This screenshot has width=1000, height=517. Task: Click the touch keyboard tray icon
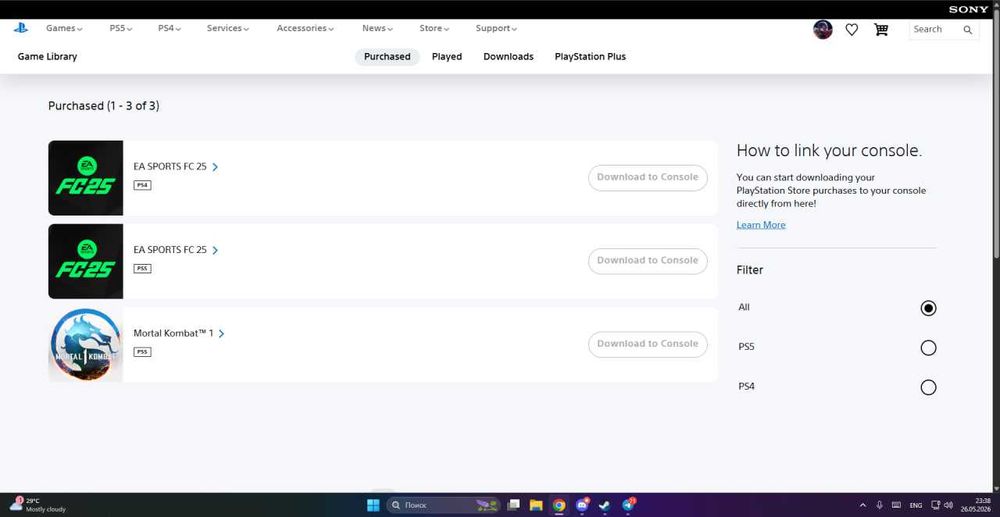coord(896,505)
